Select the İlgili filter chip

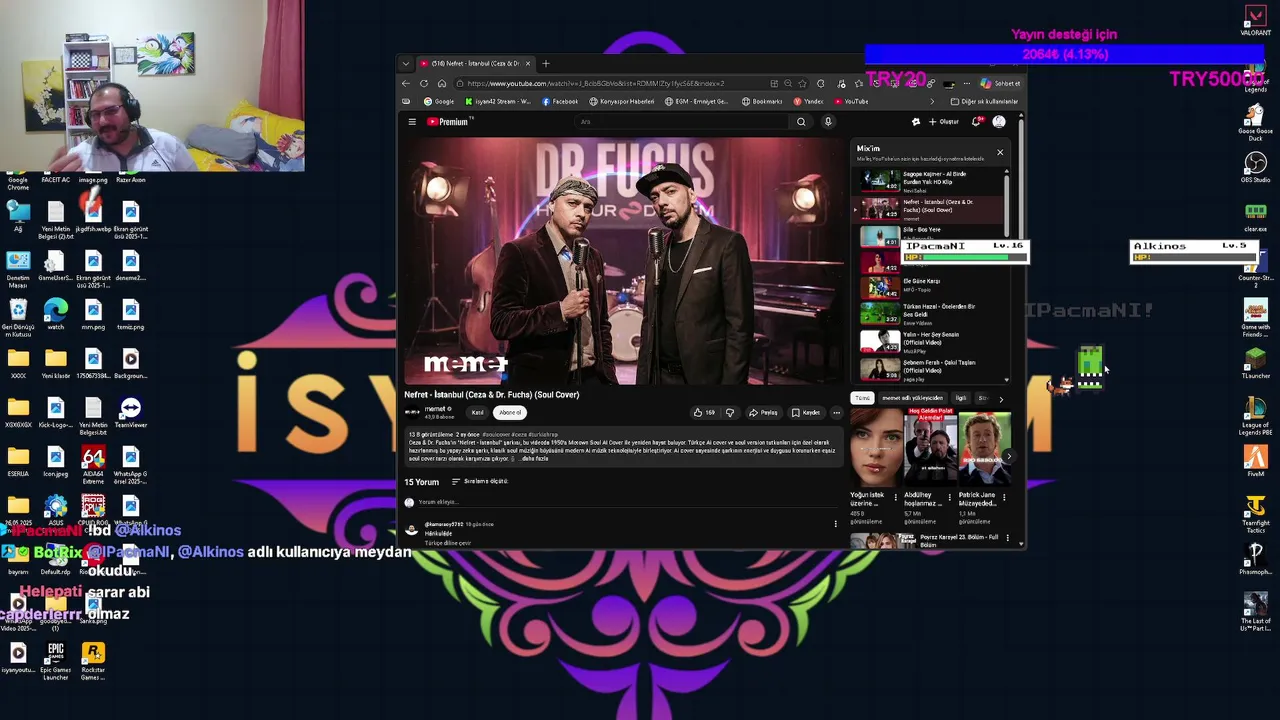[x=961, y=398]
